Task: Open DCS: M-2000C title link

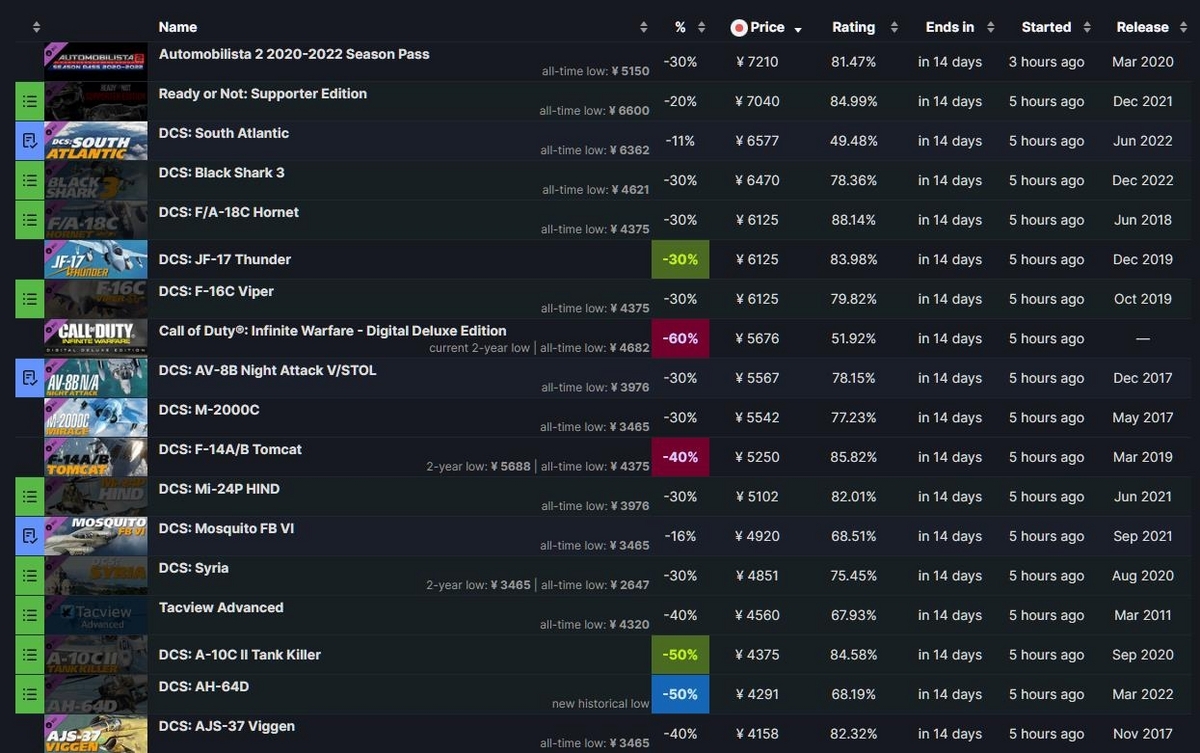Action: [209, 410]
